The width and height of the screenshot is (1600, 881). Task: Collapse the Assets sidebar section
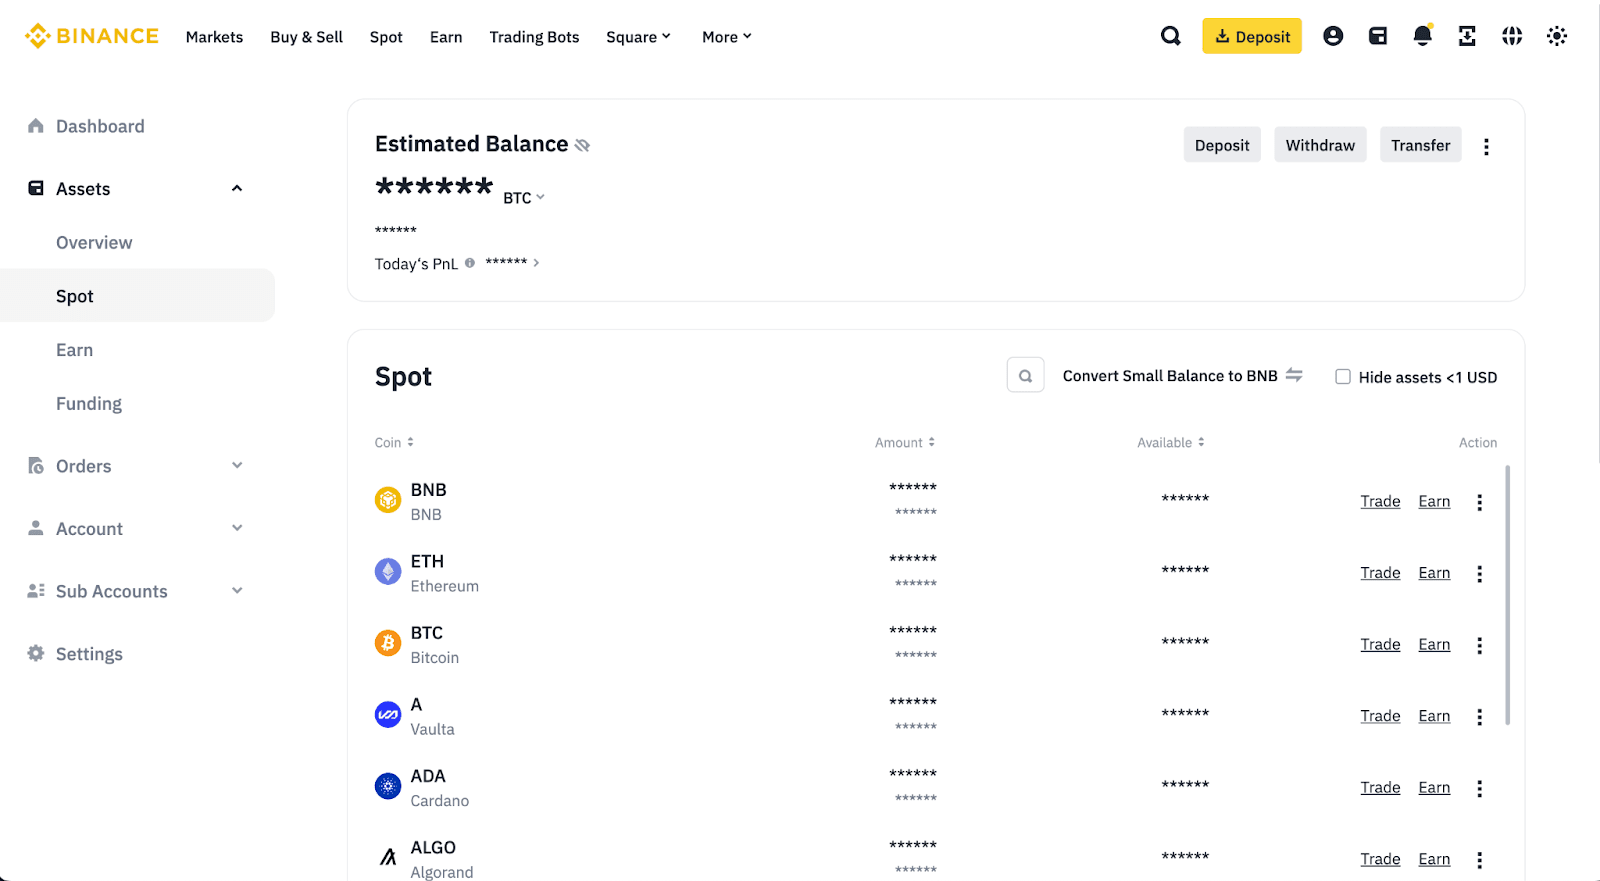(x=237, y=188)
